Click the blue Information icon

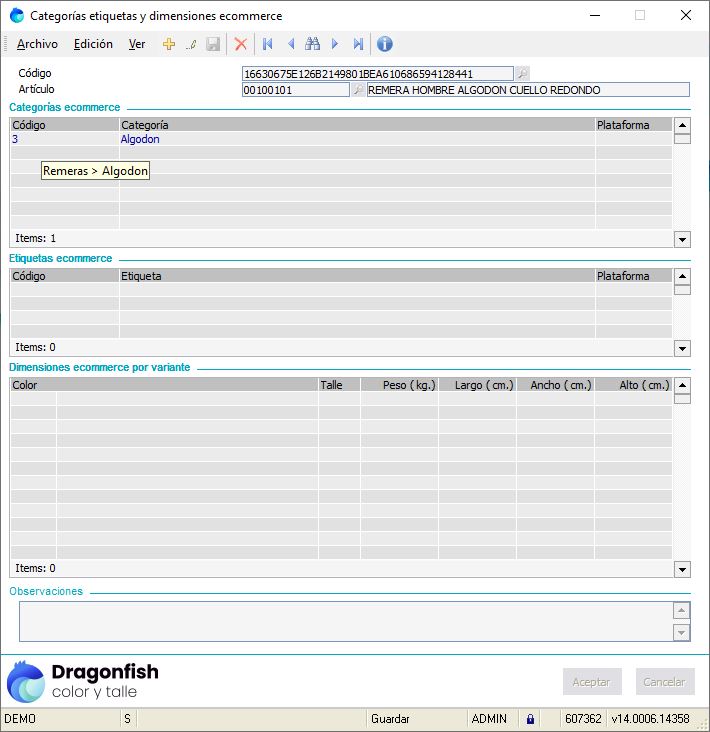(x=384, y=44)
